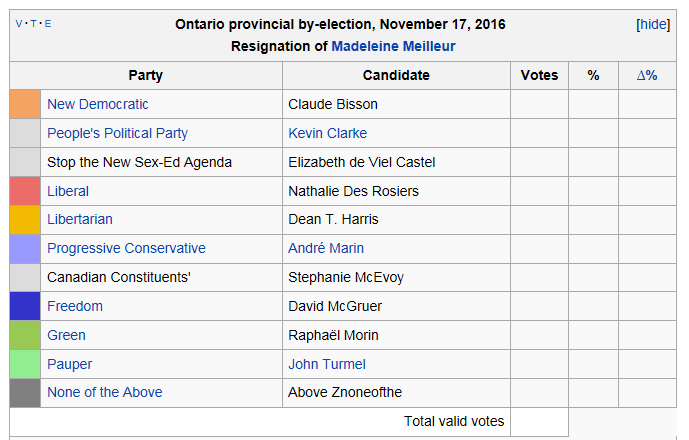Click the E (edit) template link
The image size is (689, 440).
(46, 24)
